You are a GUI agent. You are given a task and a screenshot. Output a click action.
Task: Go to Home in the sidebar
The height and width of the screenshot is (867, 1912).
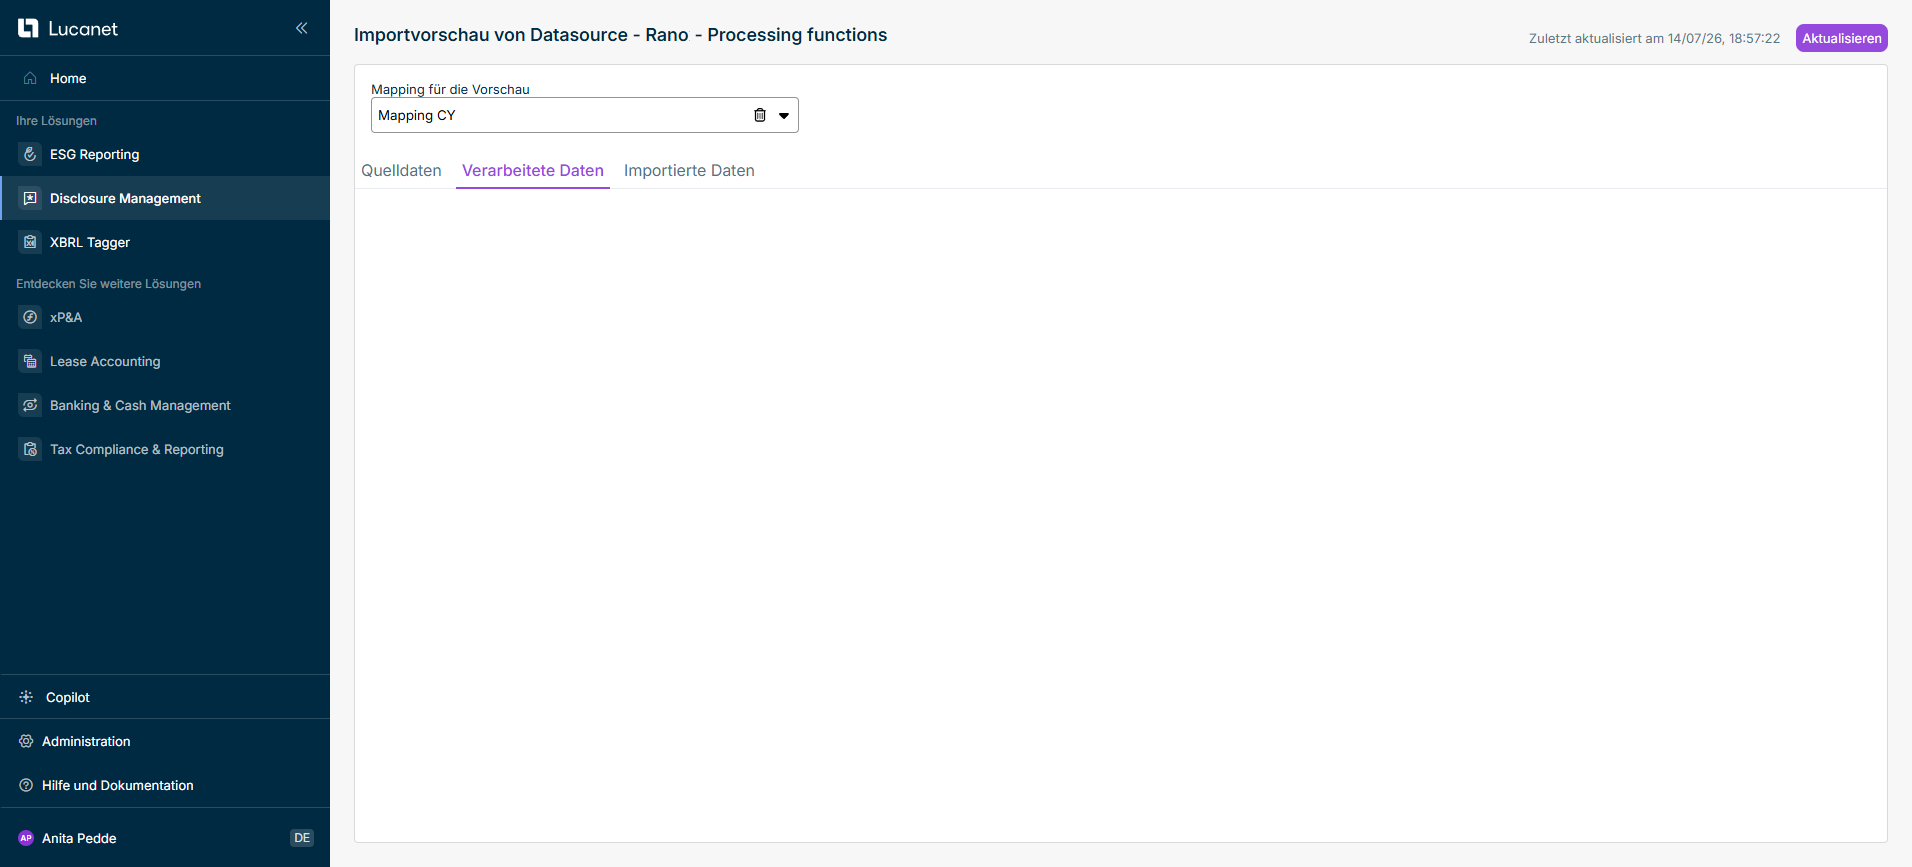pos(165,78)
